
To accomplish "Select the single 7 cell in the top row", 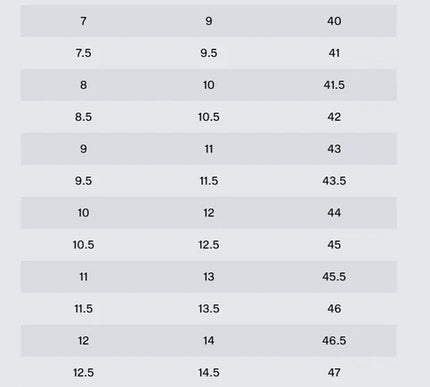I will click(x=83, y=21).
